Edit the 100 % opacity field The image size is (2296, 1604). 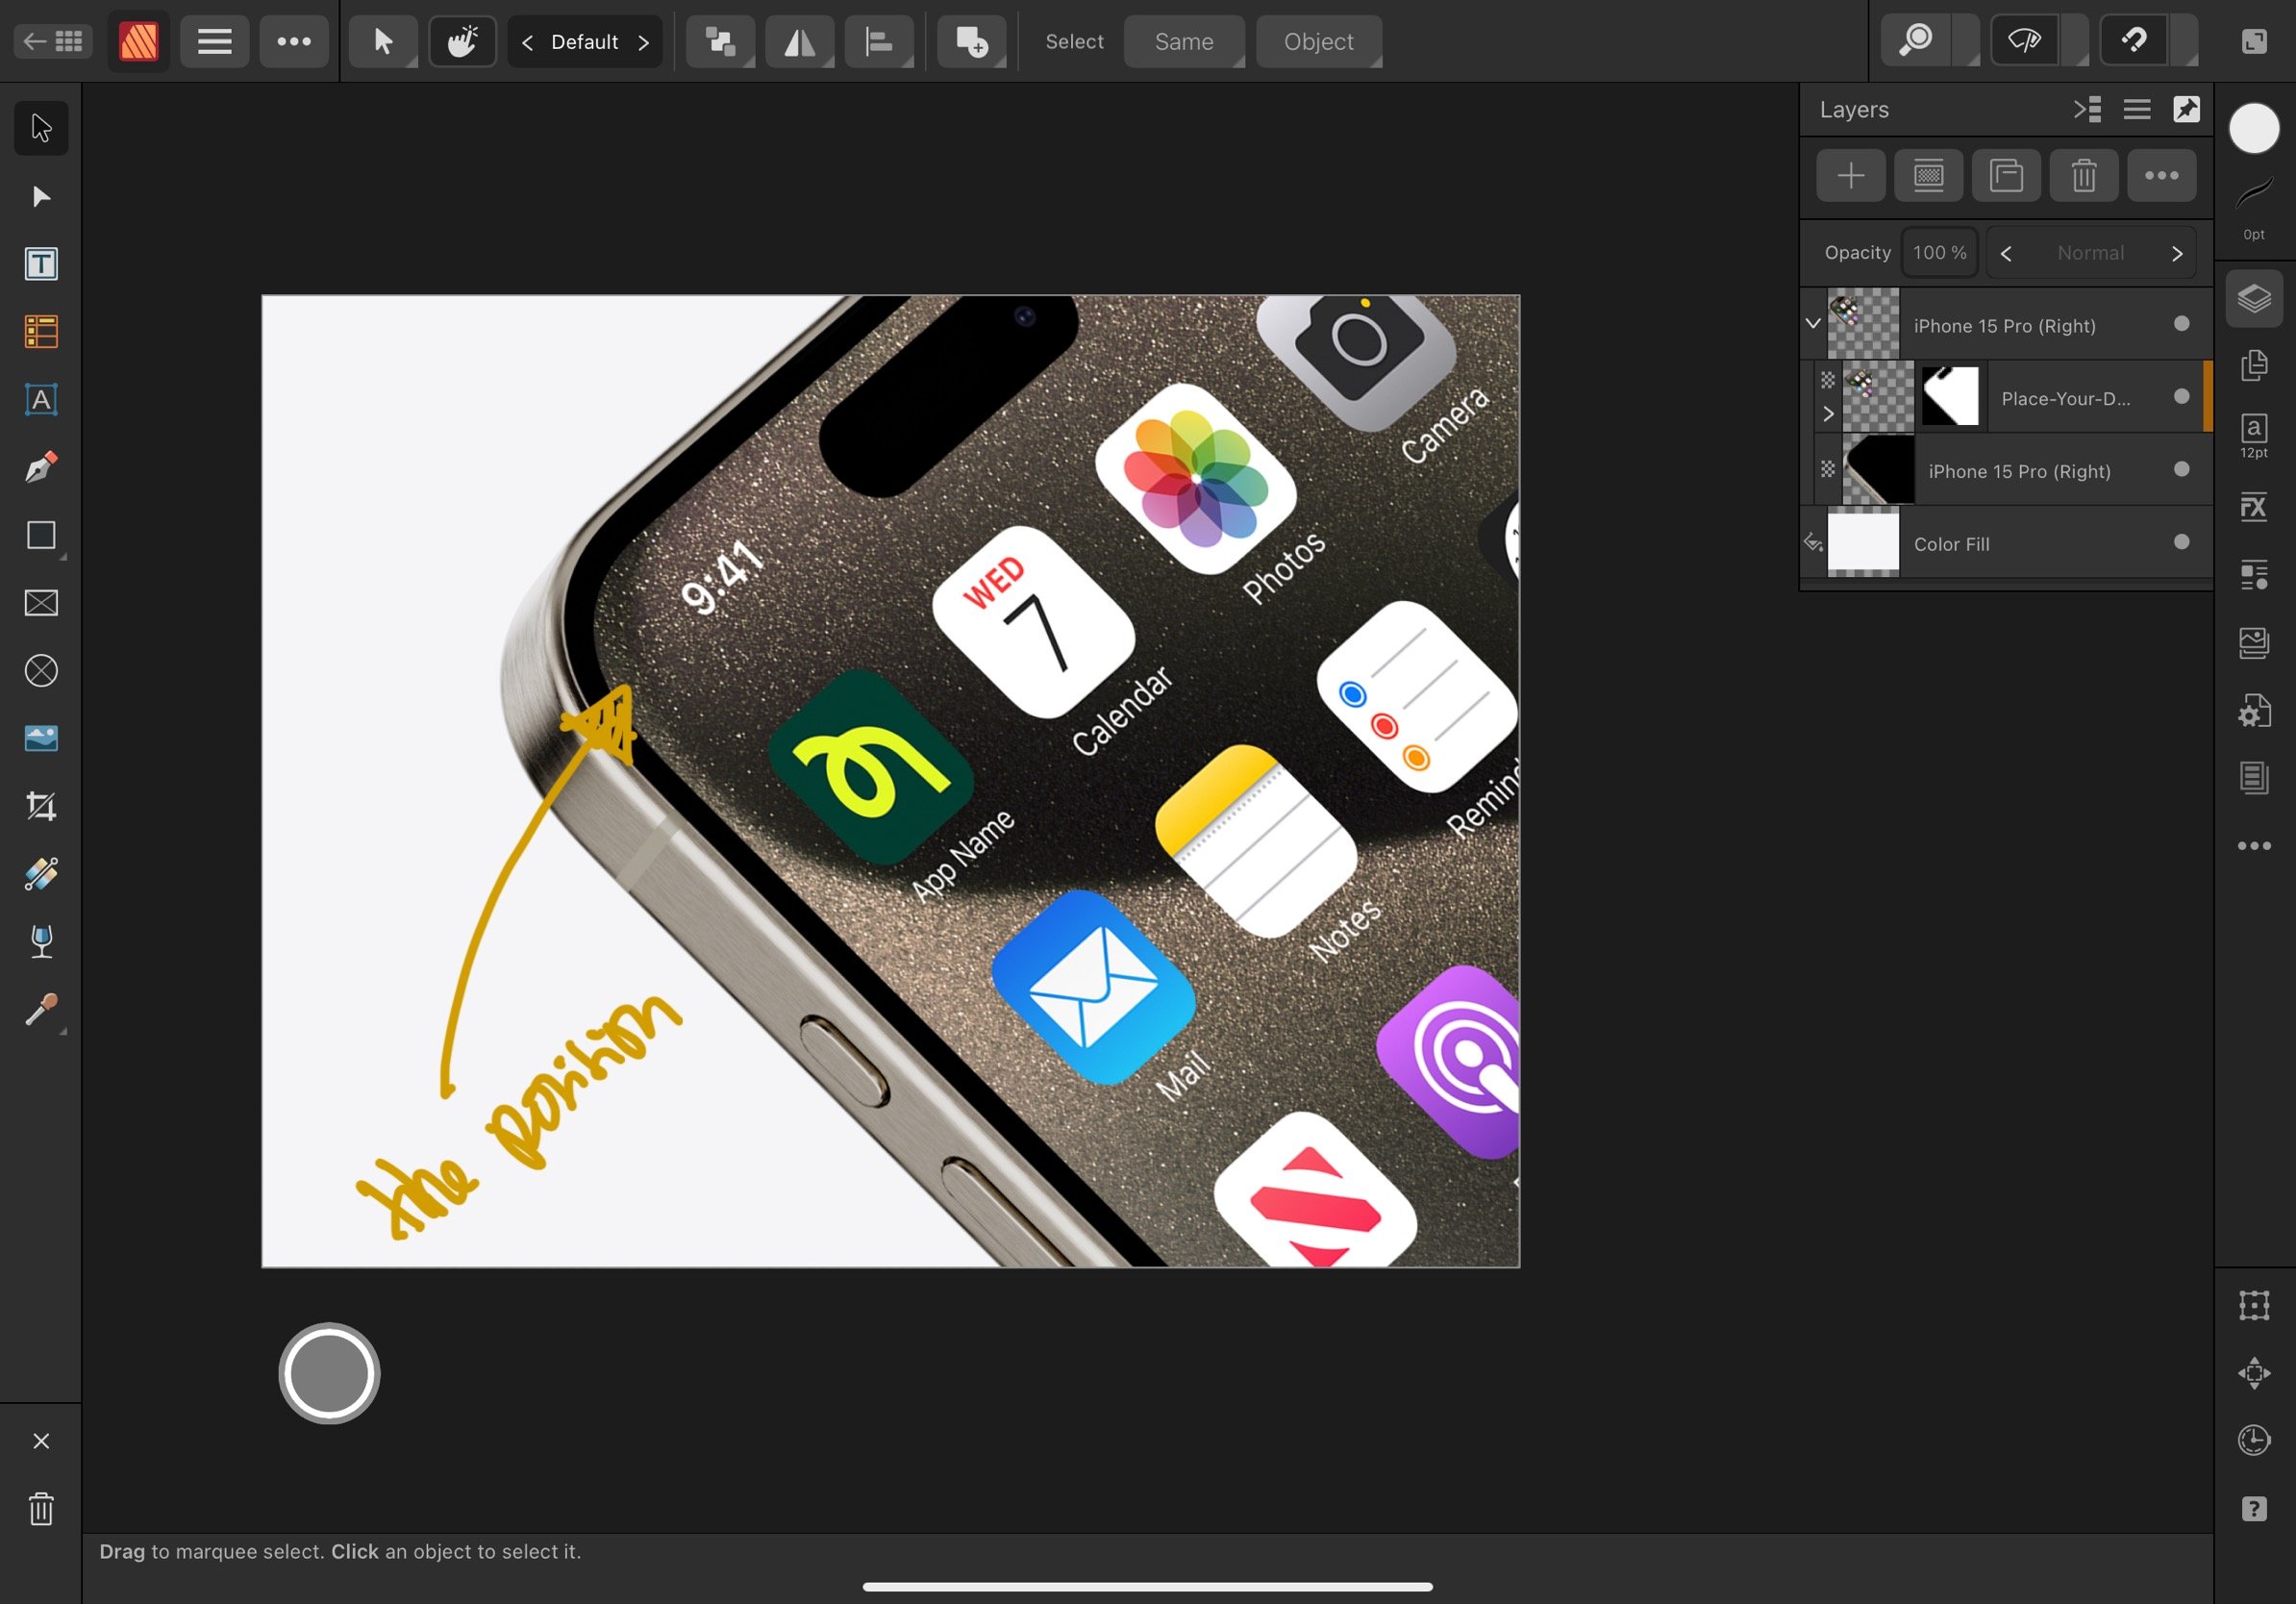[1939, 253]
